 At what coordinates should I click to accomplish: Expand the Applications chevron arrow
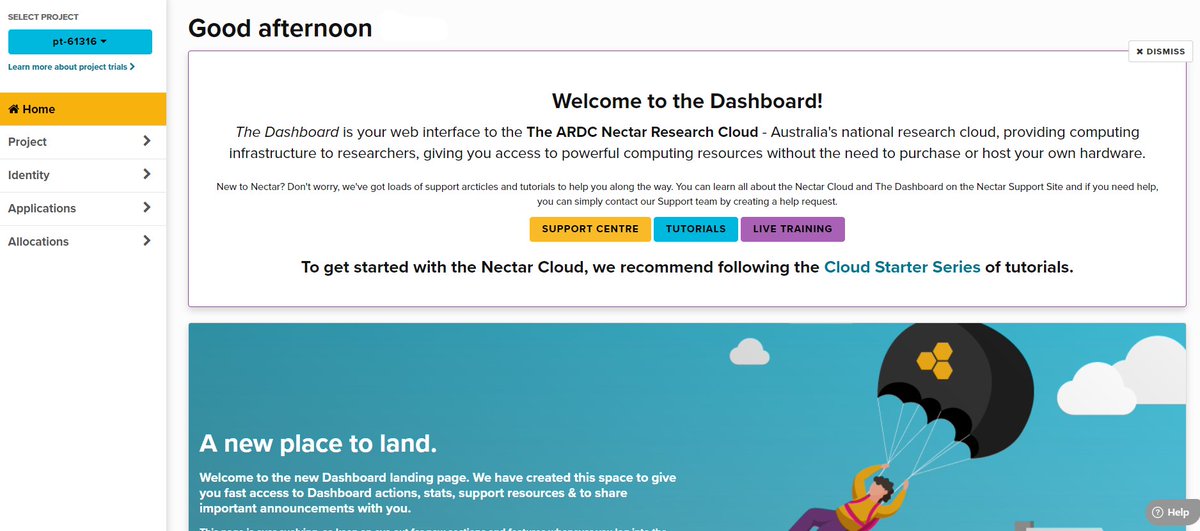point(147,207)
